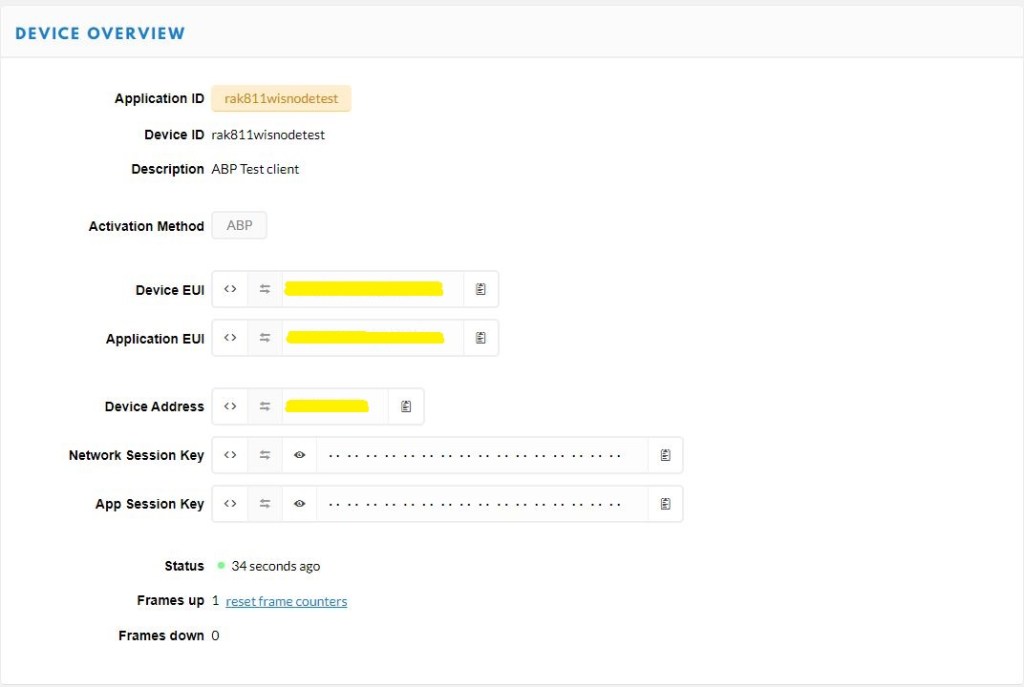Toggle hex format for Network Session Key
1024x687 pixels.
[230, 455]
